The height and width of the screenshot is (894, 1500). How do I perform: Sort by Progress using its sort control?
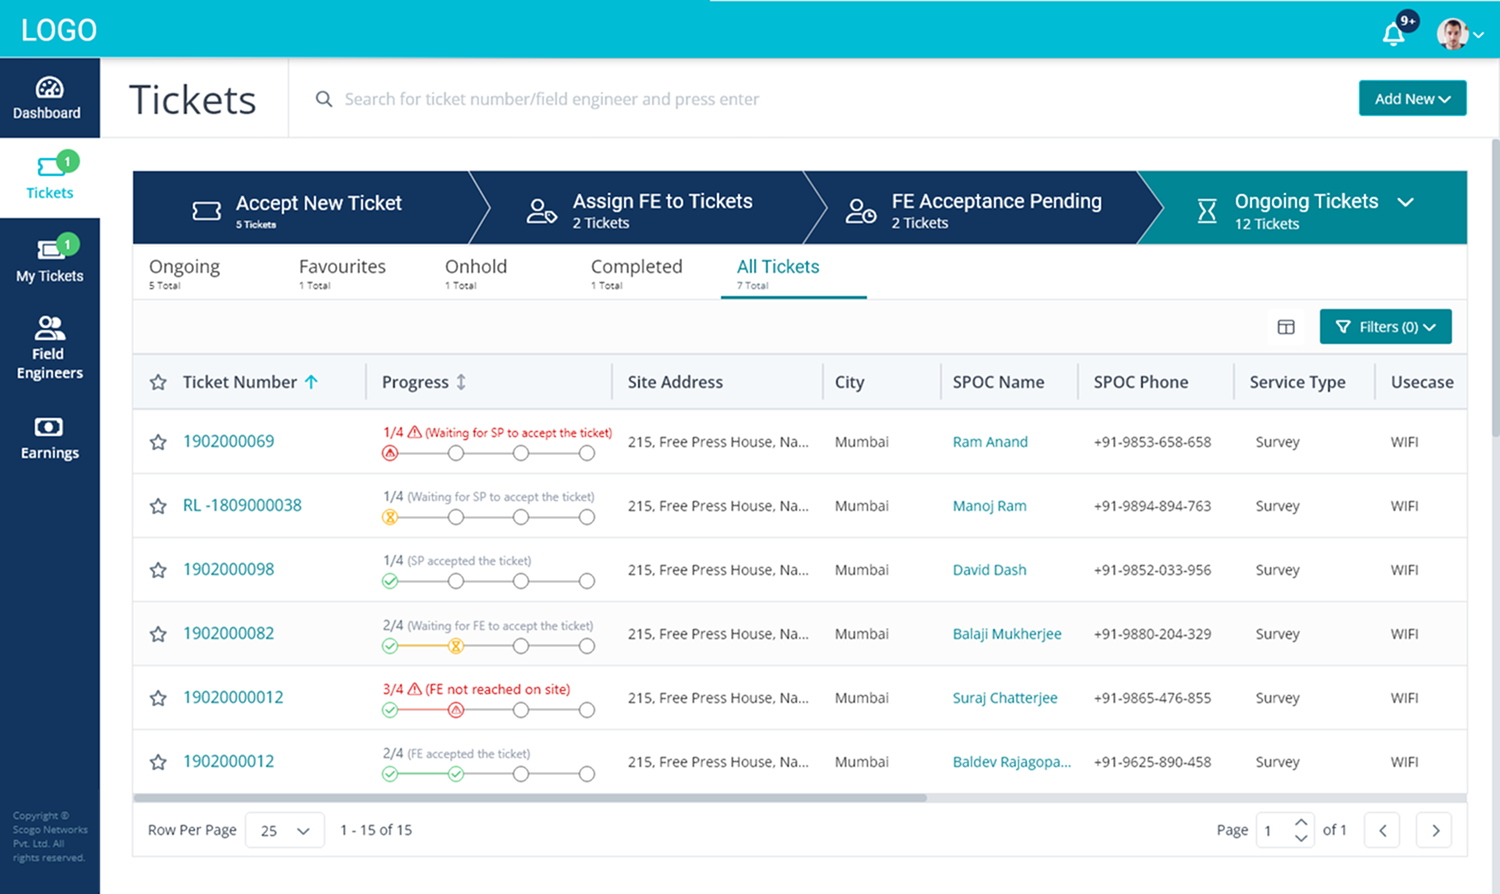click(459, 381)
